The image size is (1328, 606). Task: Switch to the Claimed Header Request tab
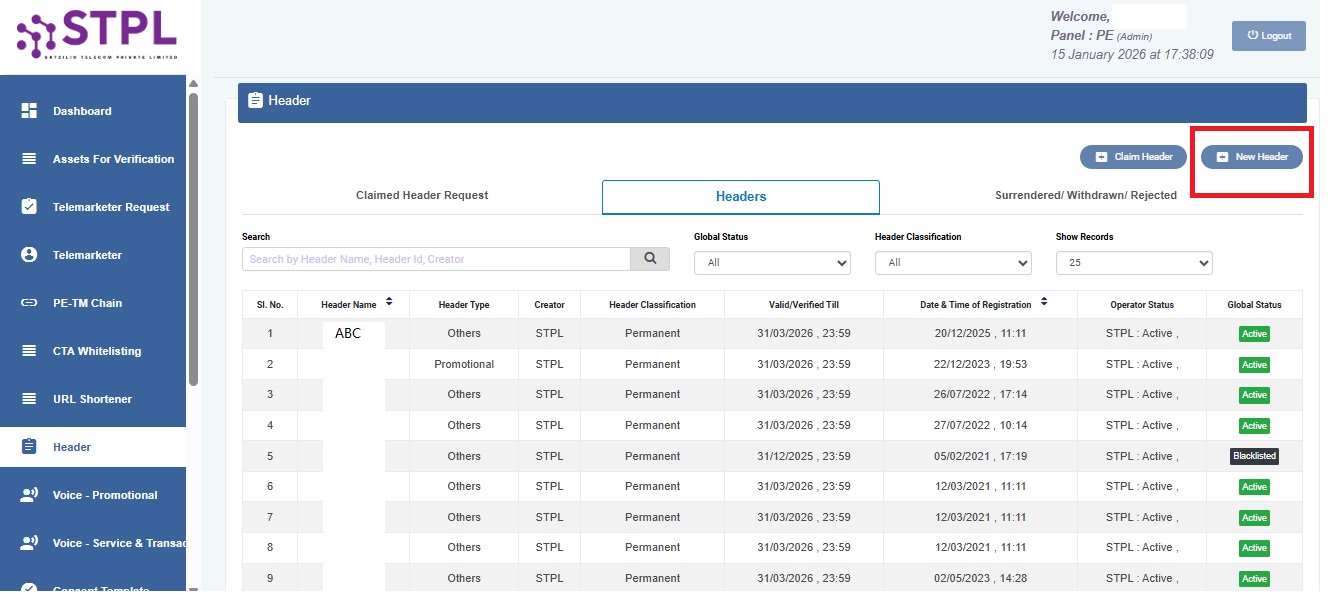coord(421,196)
